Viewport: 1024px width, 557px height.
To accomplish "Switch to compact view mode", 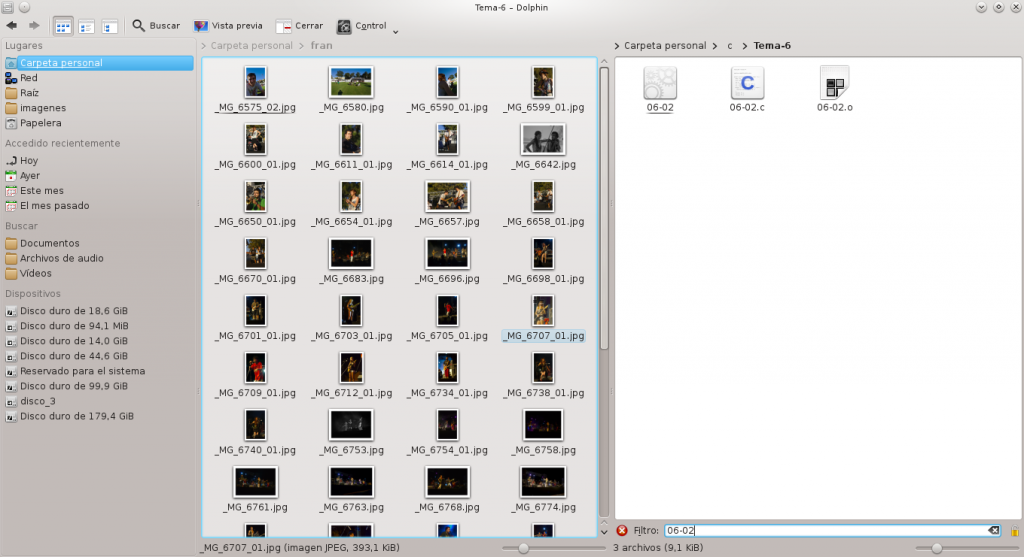I will coord(86,27).
